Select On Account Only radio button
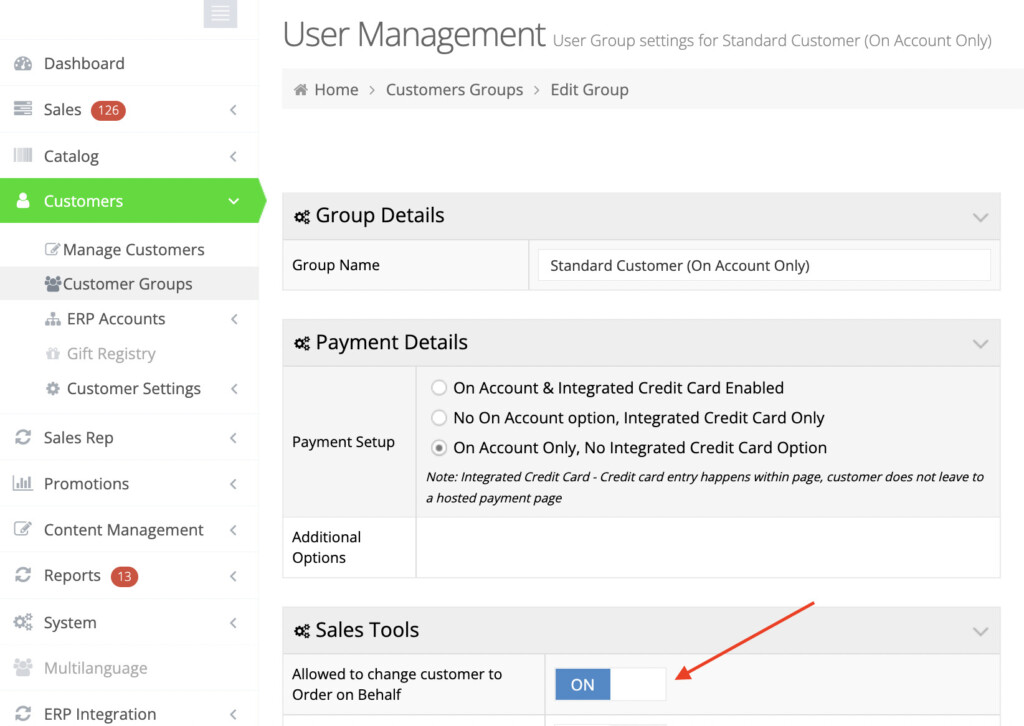Image resolution: width=1024 pixels, height=726 pixels. click(x=439, y=448)
